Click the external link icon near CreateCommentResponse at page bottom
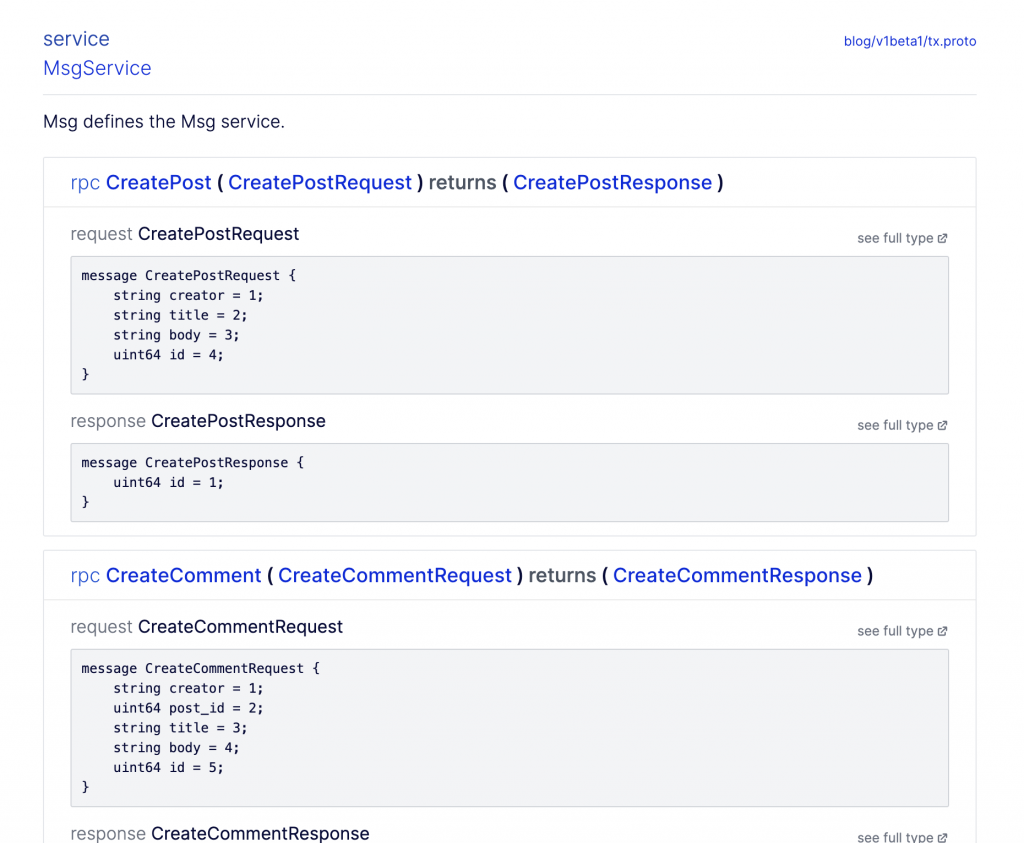This screenshot has height=843, width=1024. [941, 838]
